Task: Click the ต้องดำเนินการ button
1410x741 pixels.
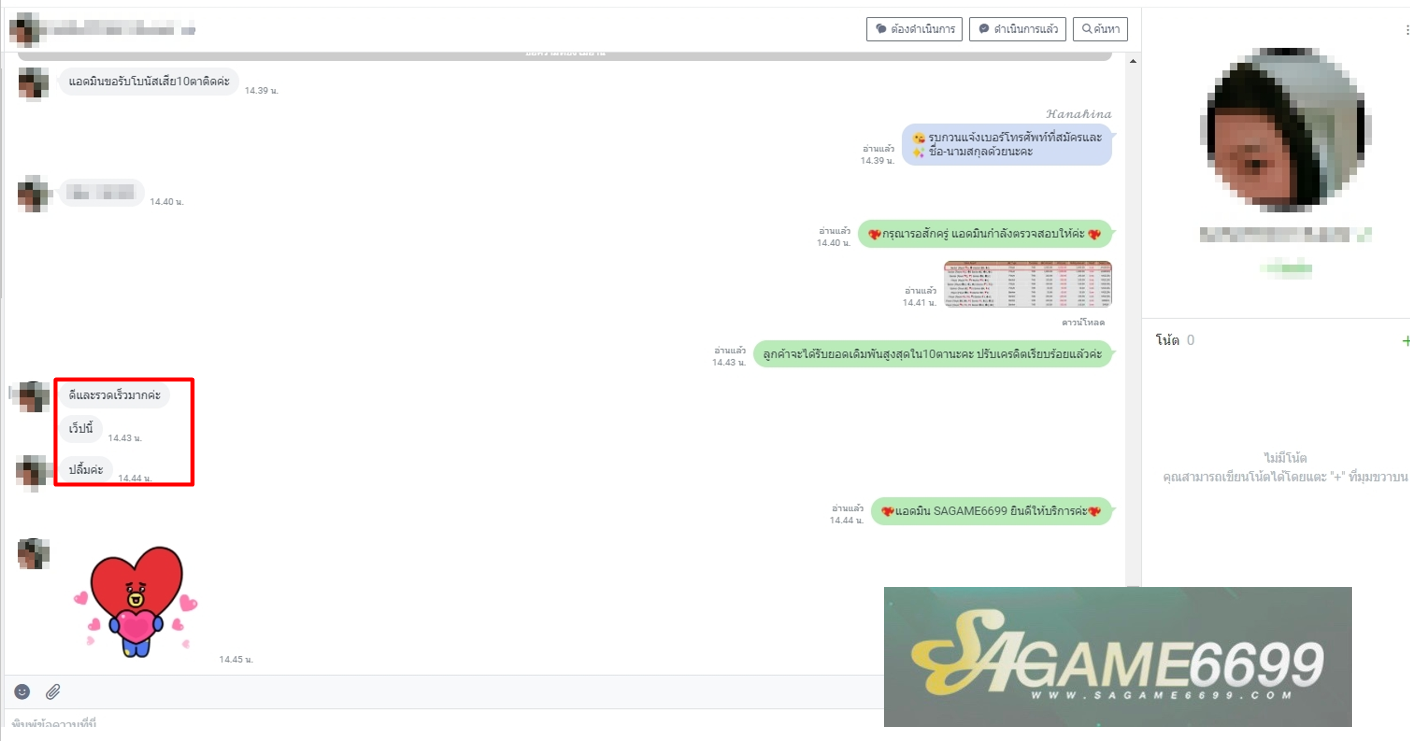Action: click(914, 29)
